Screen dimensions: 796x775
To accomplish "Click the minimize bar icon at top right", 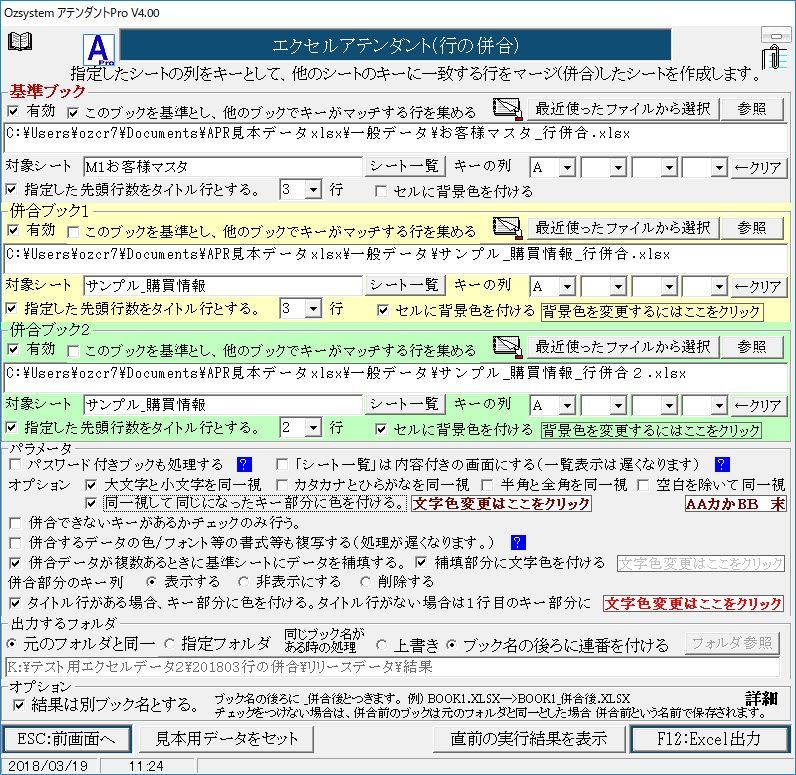I will pos(776,35).
